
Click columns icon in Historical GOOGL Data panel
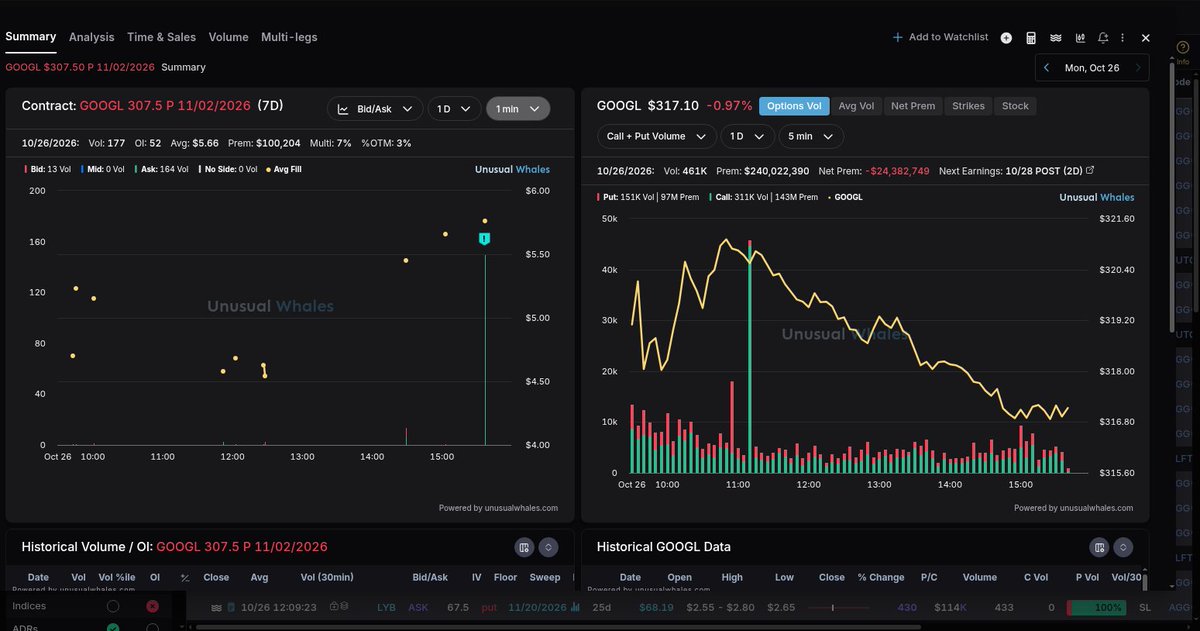click(1099, 547)
